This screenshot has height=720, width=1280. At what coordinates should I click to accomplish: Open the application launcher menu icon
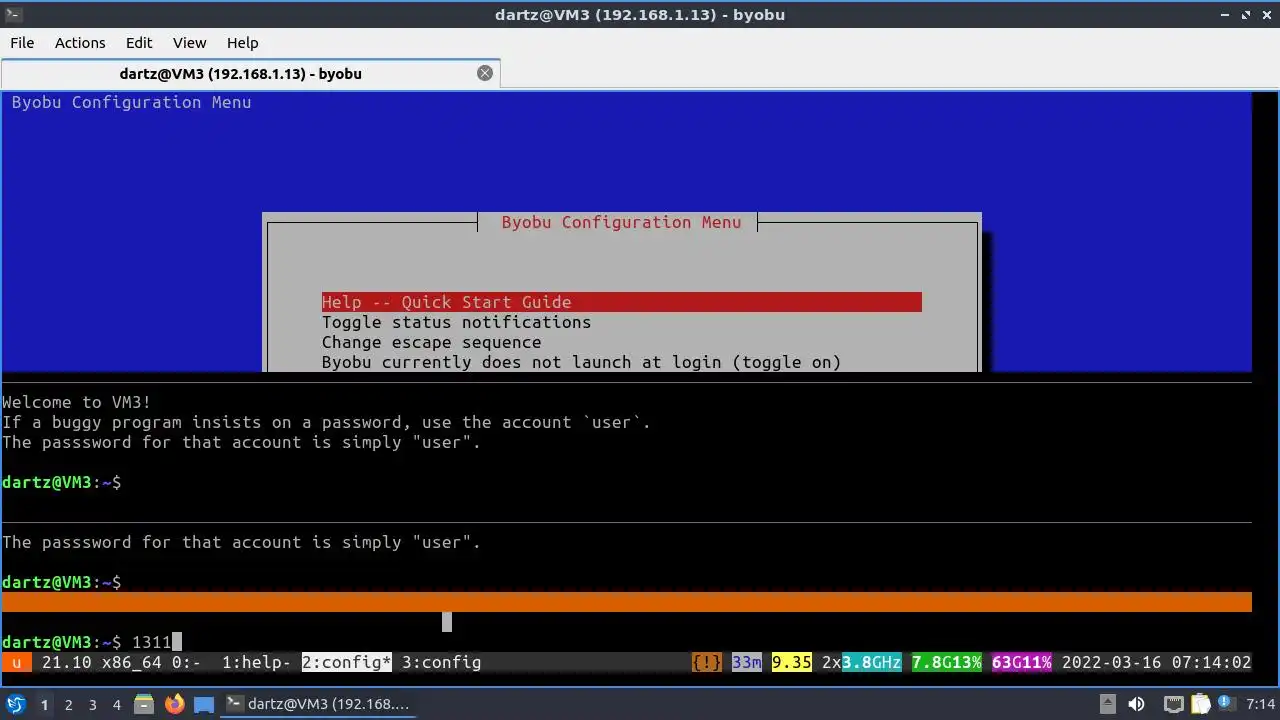(16, 704)
